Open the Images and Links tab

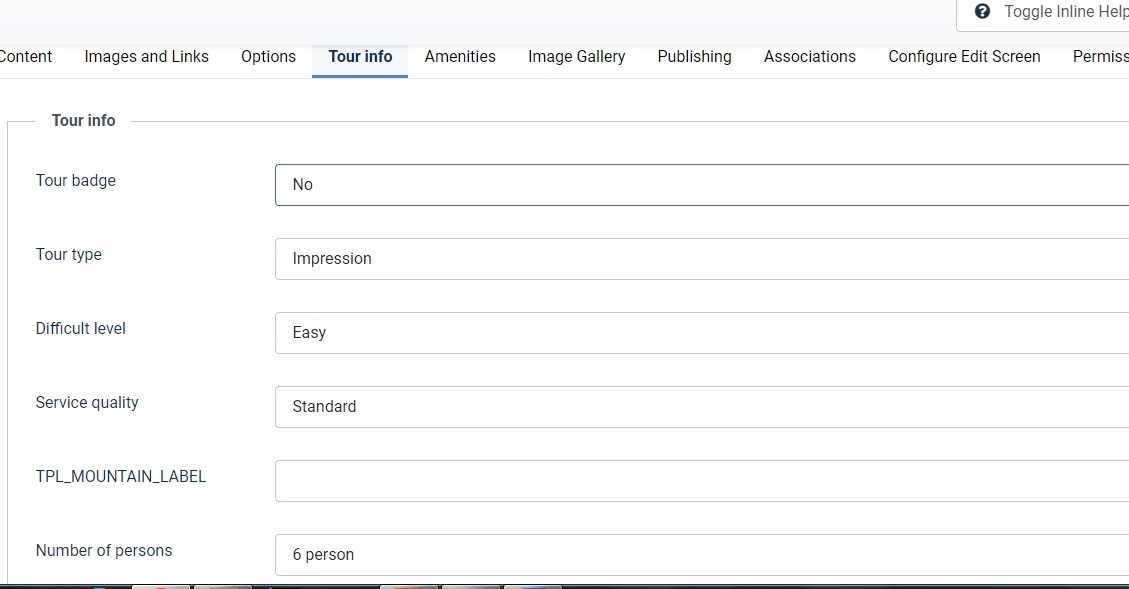coord(146,57)
